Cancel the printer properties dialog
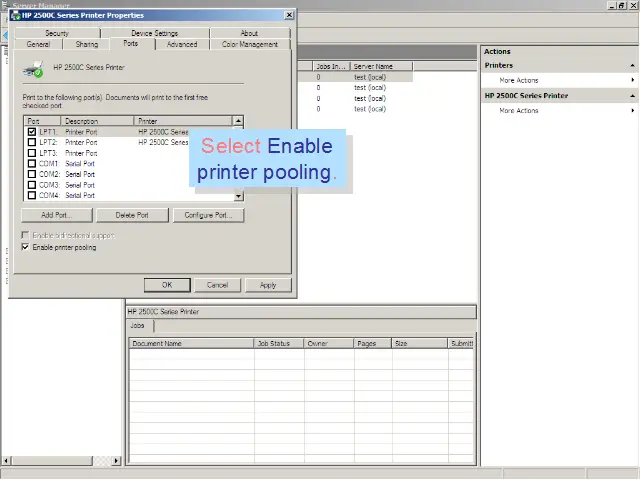The width and height of the screenshot is (640, 480). point(217,285)
